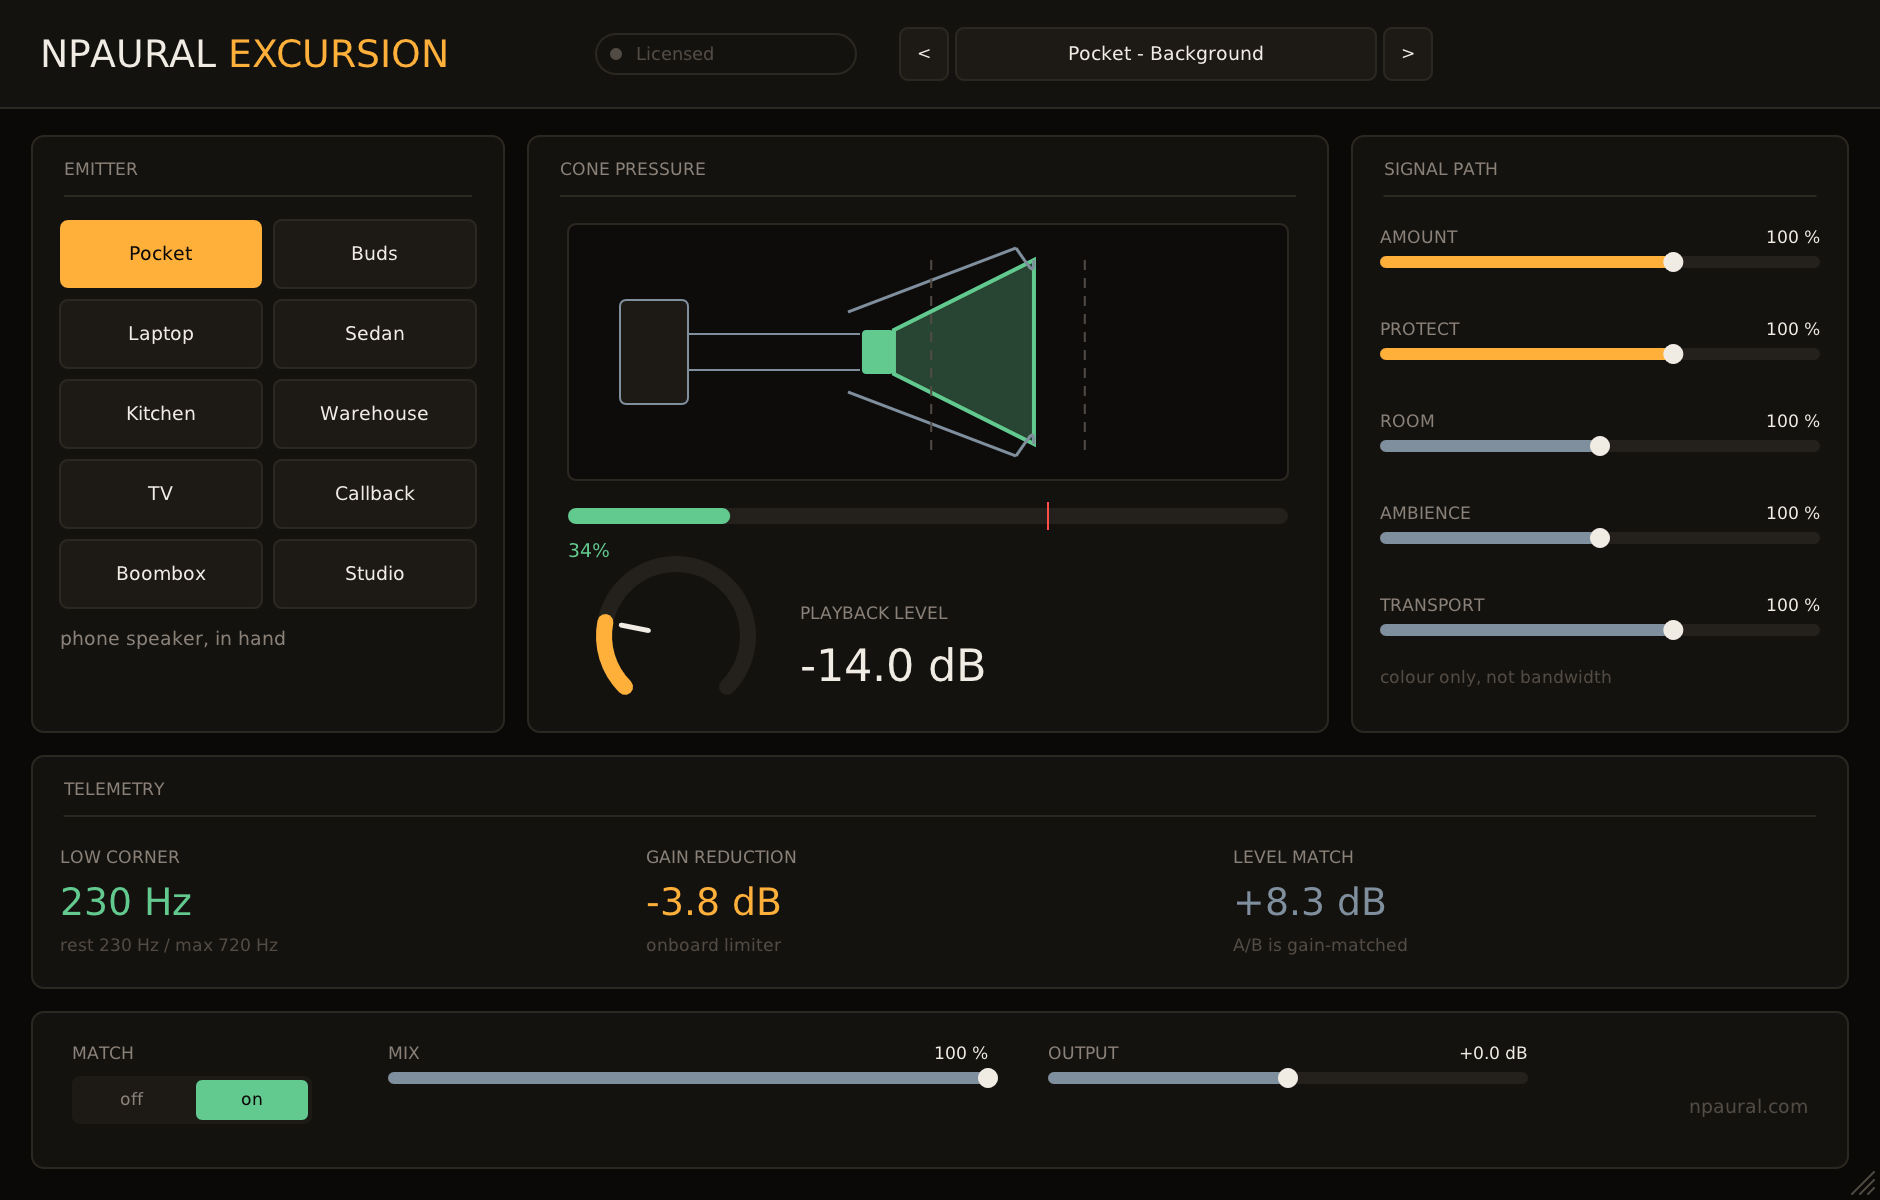Pick the Callback emitter
The height and width of the screenshot is (1200, 1880).
click(375, 494)
